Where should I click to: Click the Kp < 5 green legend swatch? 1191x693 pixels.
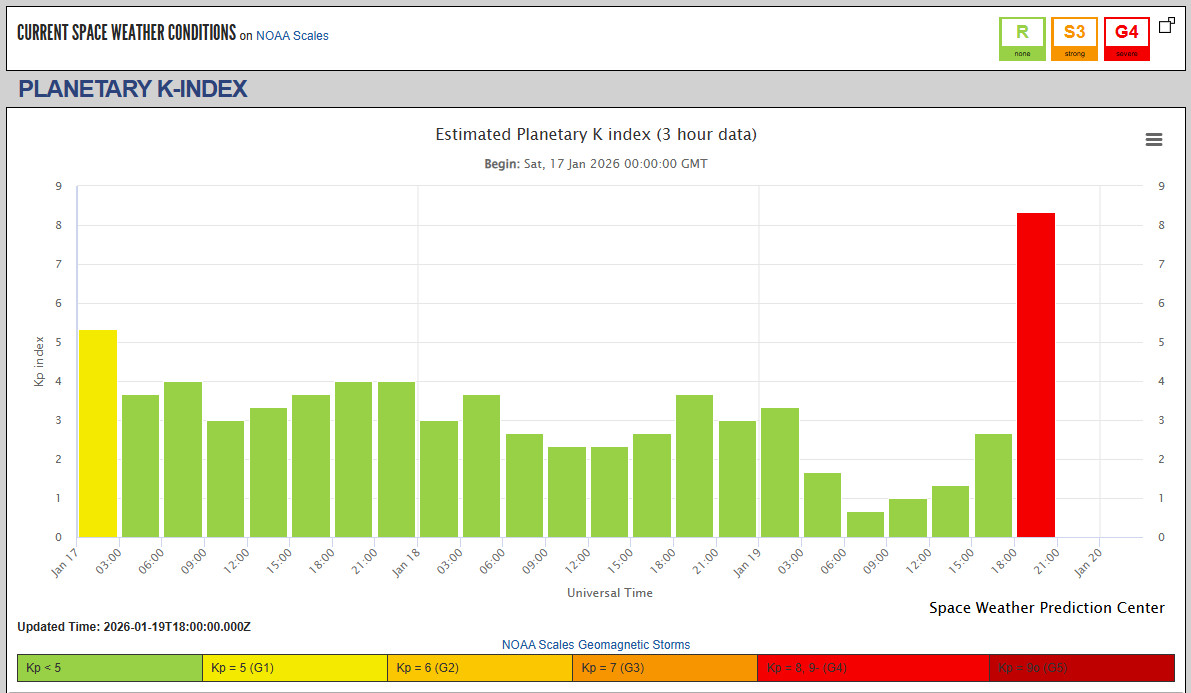tap(110, 667)
